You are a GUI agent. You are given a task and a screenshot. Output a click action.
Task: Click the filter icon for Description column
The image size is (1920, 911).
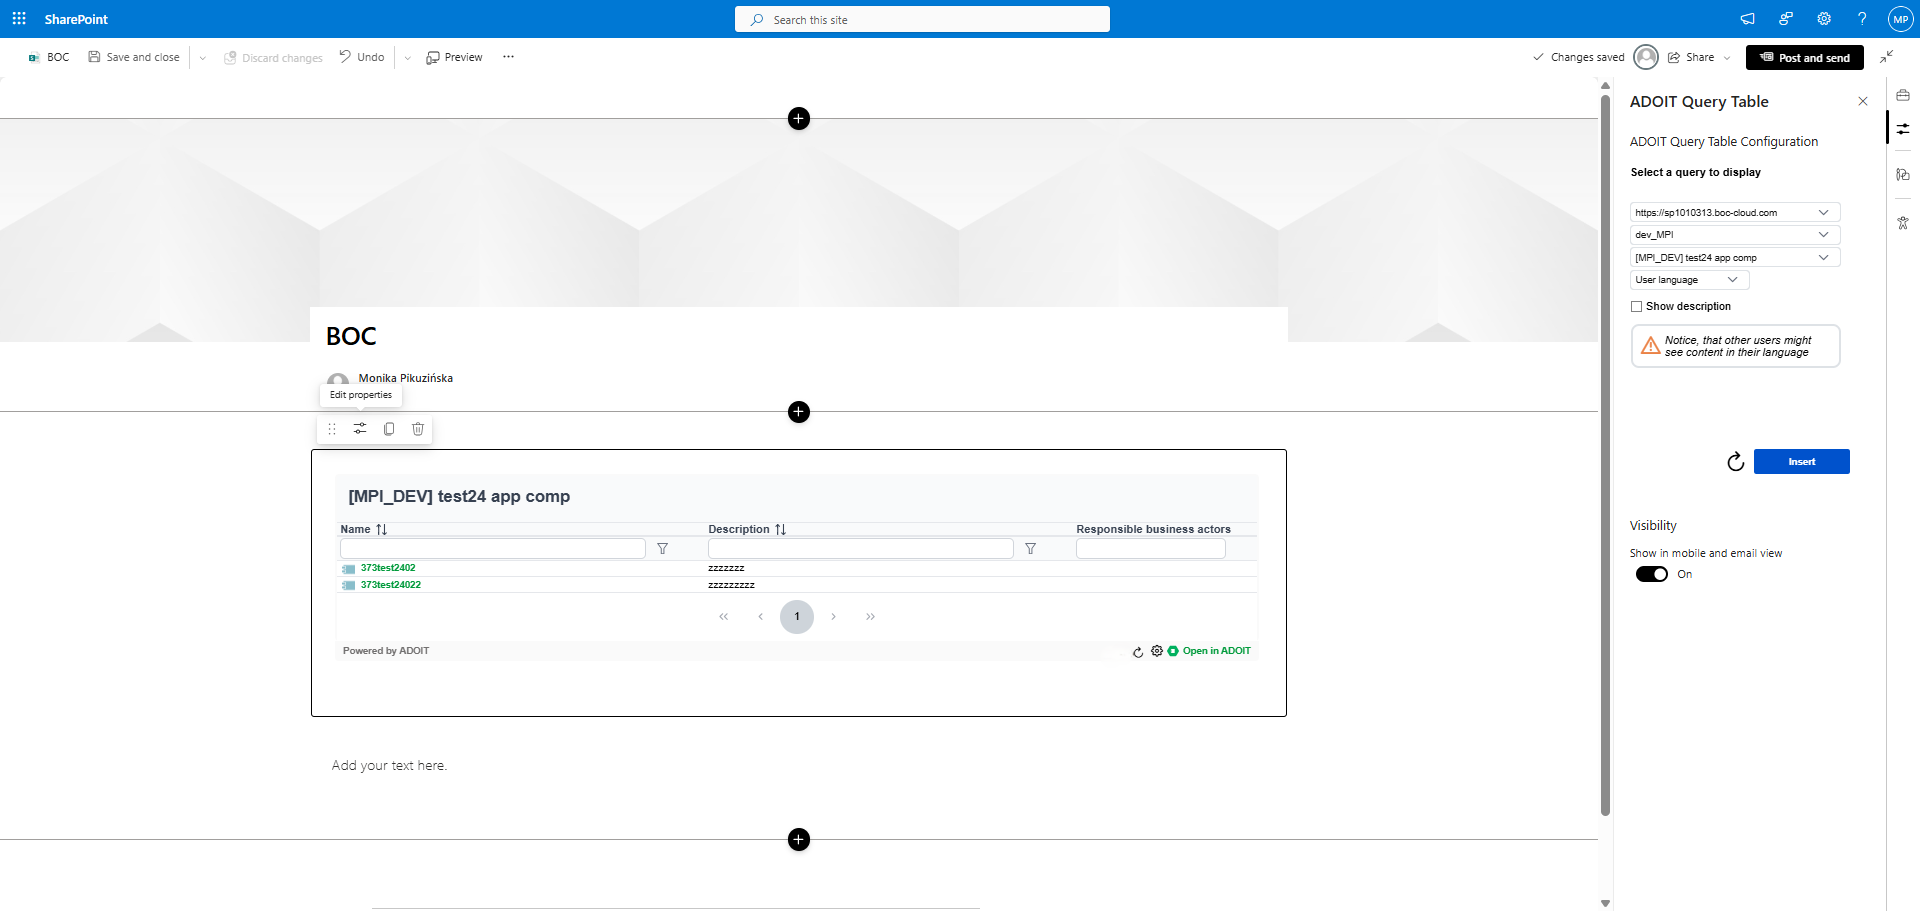coord(1030,549)
